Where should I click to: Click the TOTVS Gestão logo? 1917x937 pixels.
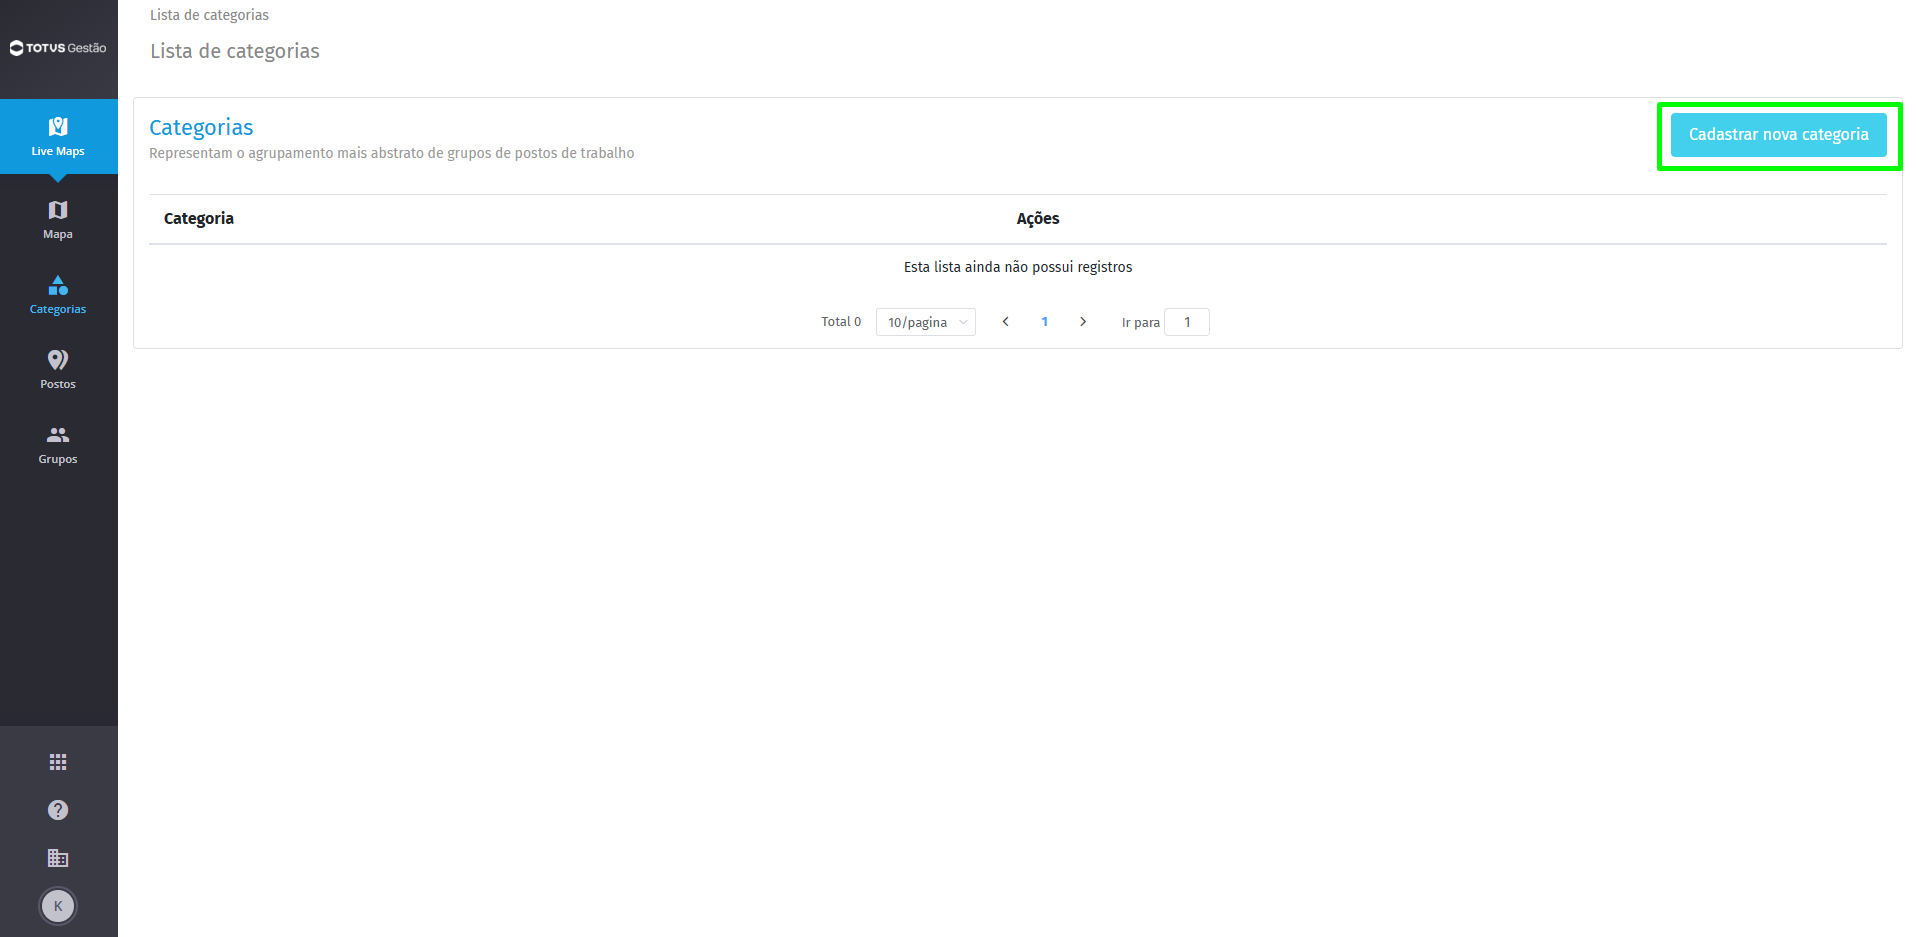pos(58,48)
